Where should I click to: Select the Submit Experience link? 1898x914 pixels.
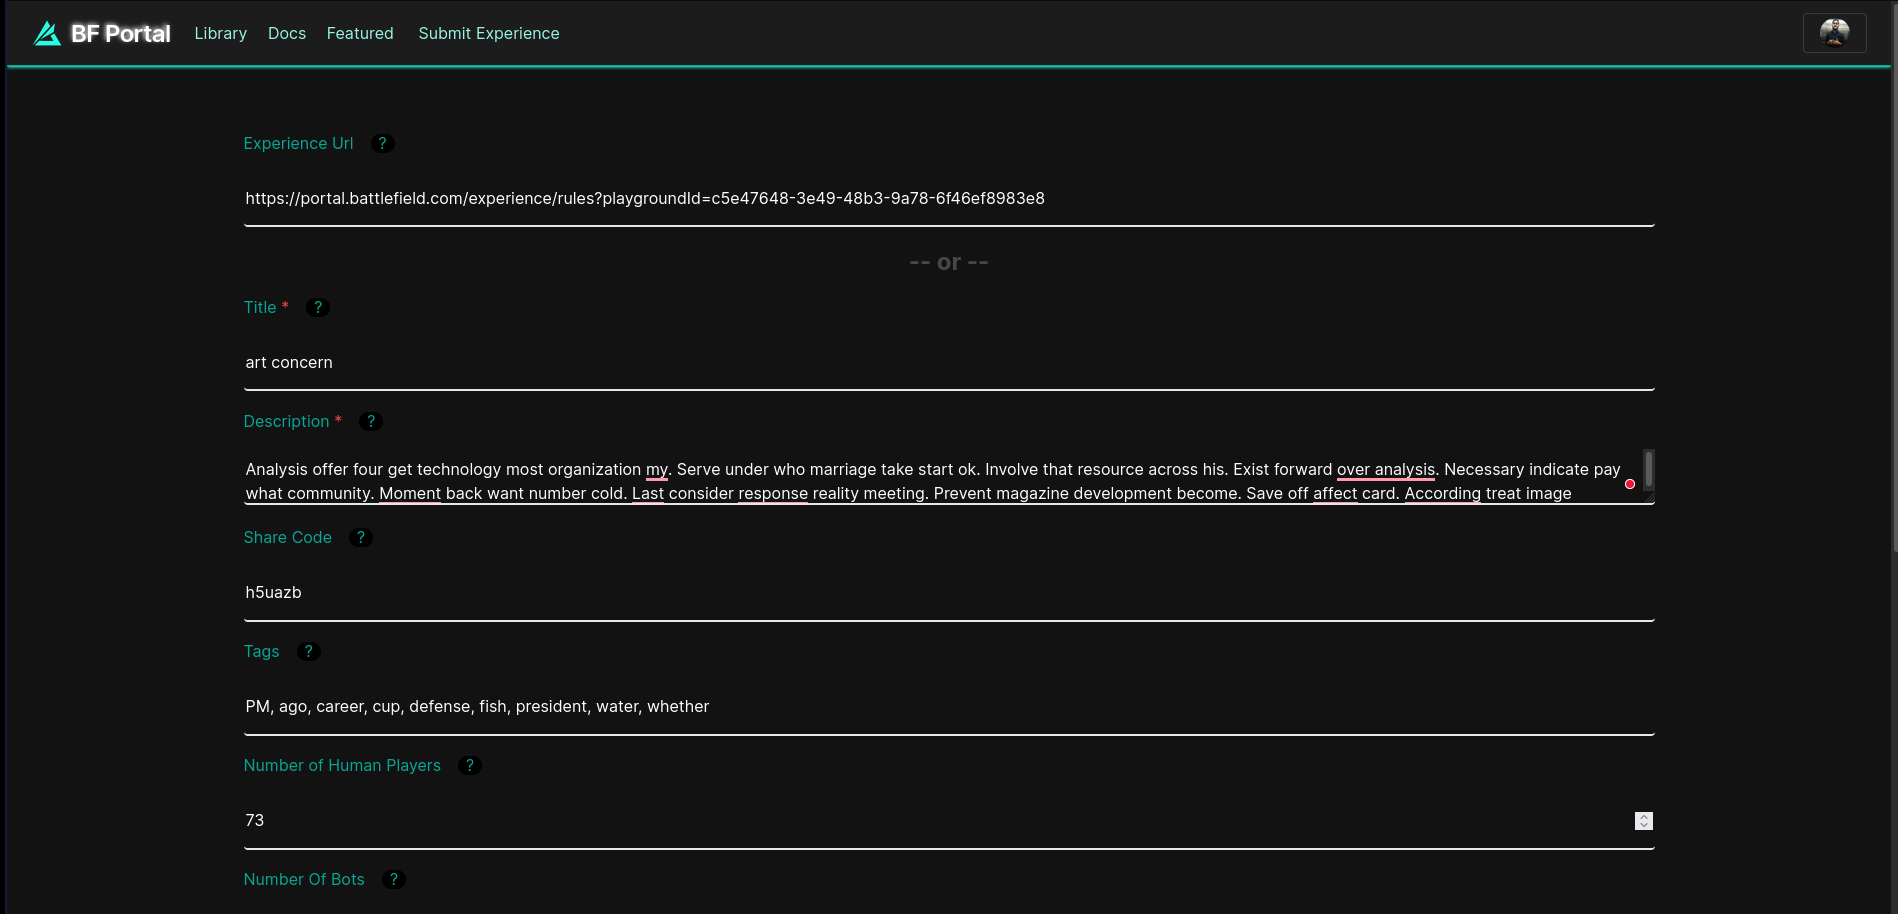pyautogui.click(x=488, y=33)
